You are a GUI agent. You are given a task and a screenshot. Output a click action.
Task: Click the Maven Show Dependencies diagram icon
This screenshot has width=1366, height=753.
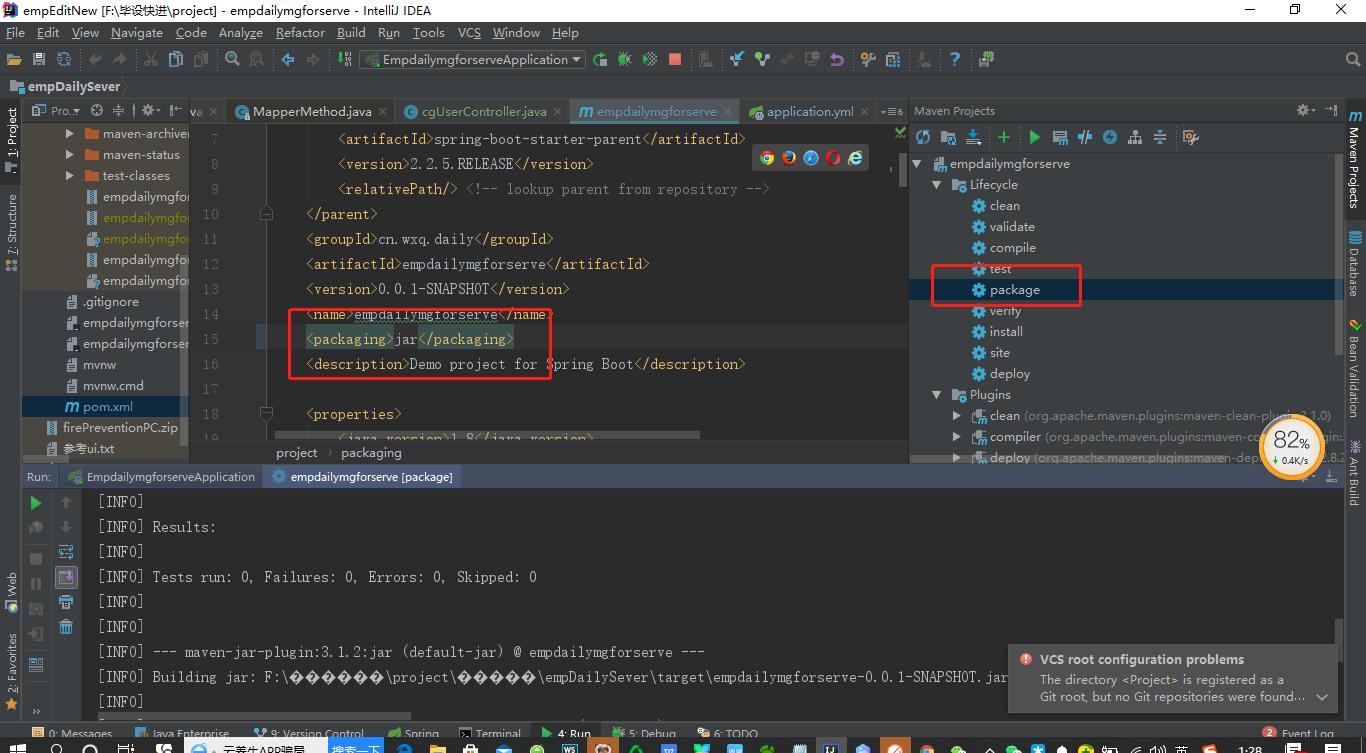pos(1135,137)
